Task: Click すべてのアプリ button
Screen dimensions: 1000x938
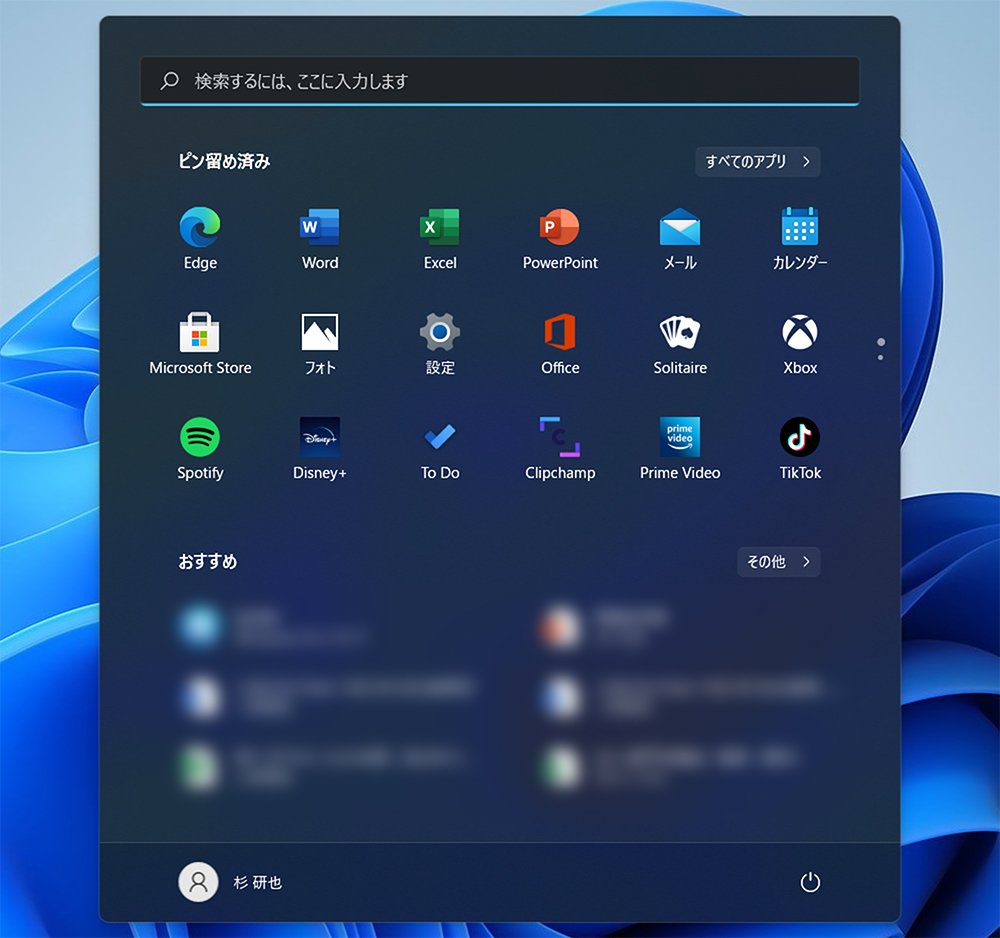Action: [x=758, y=162]
